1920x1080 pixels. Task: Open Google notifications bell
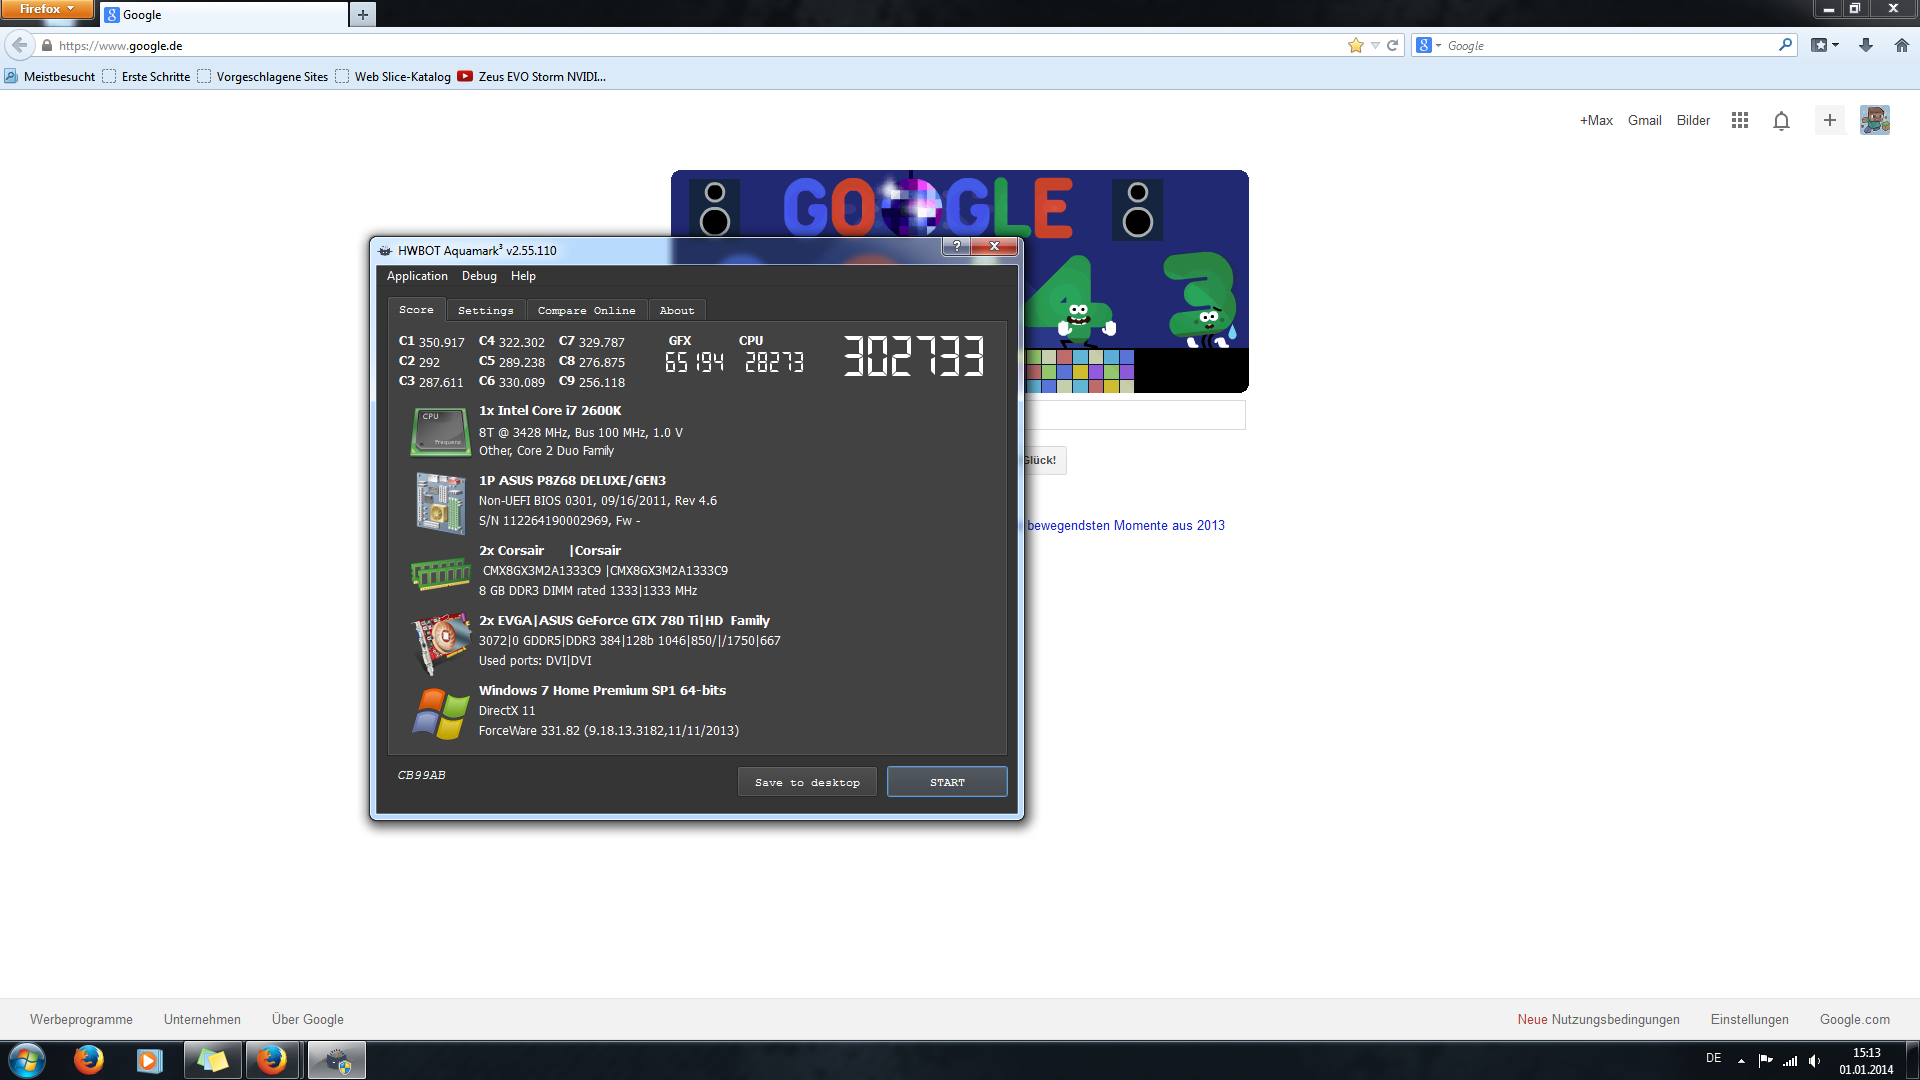(x=1781, y=120)
